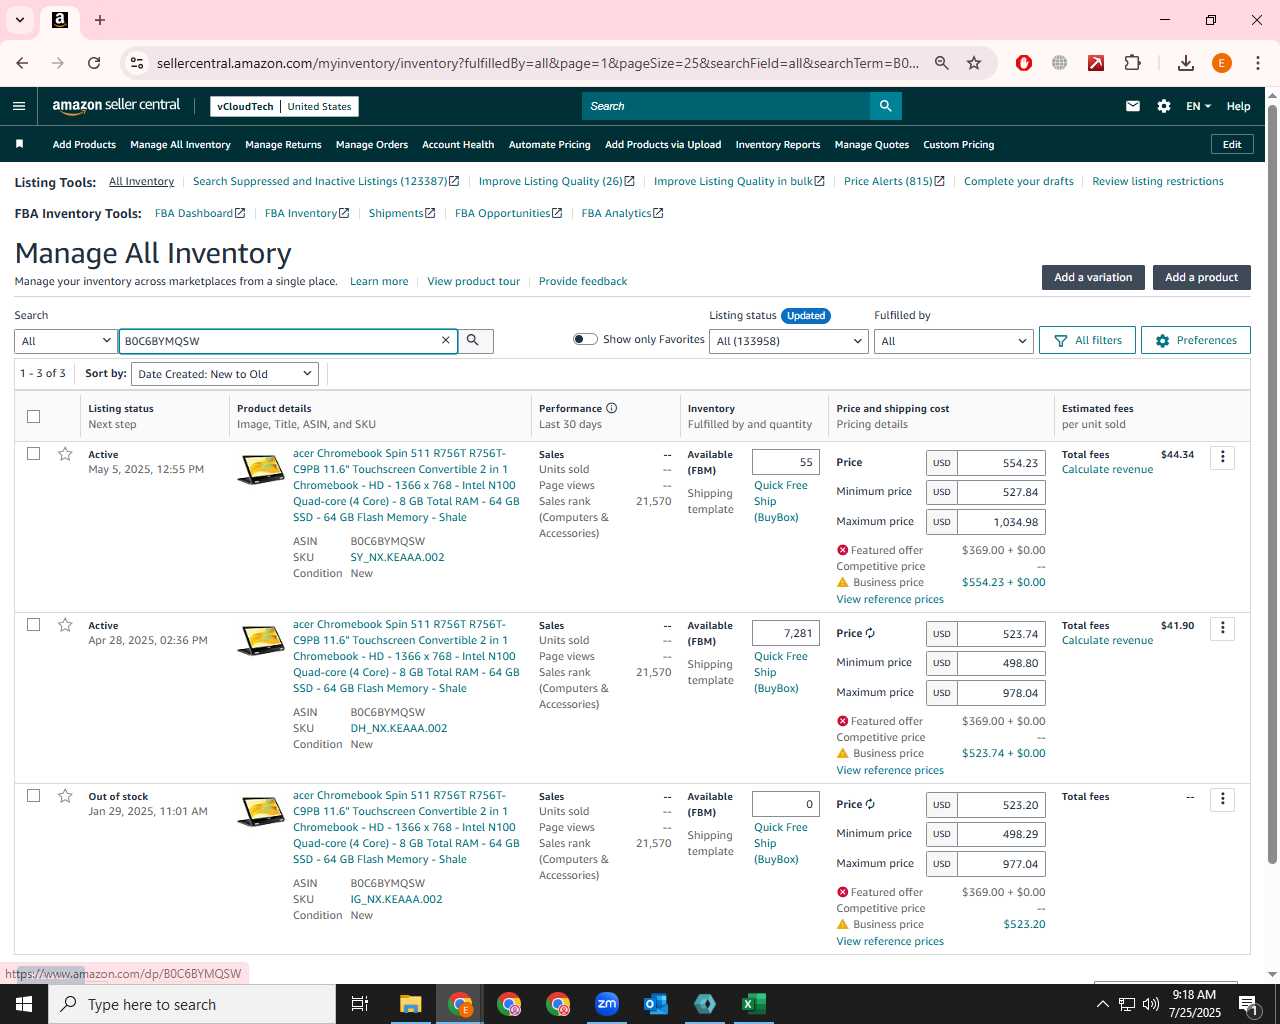Click the Performance info icon
The image size is (1280, 1024).
pos(611,408)
